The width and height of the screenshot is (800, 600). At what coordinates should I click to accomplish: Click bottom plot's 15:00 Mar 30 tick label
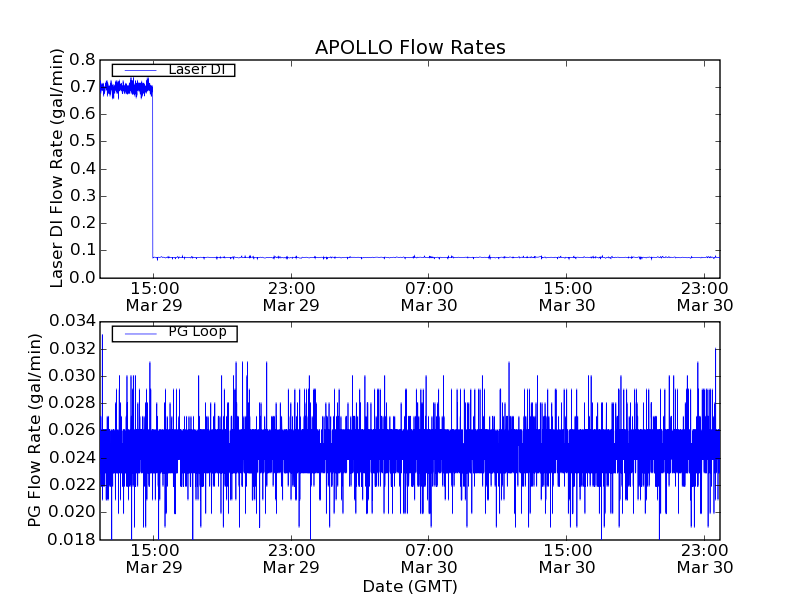(567, 559)
